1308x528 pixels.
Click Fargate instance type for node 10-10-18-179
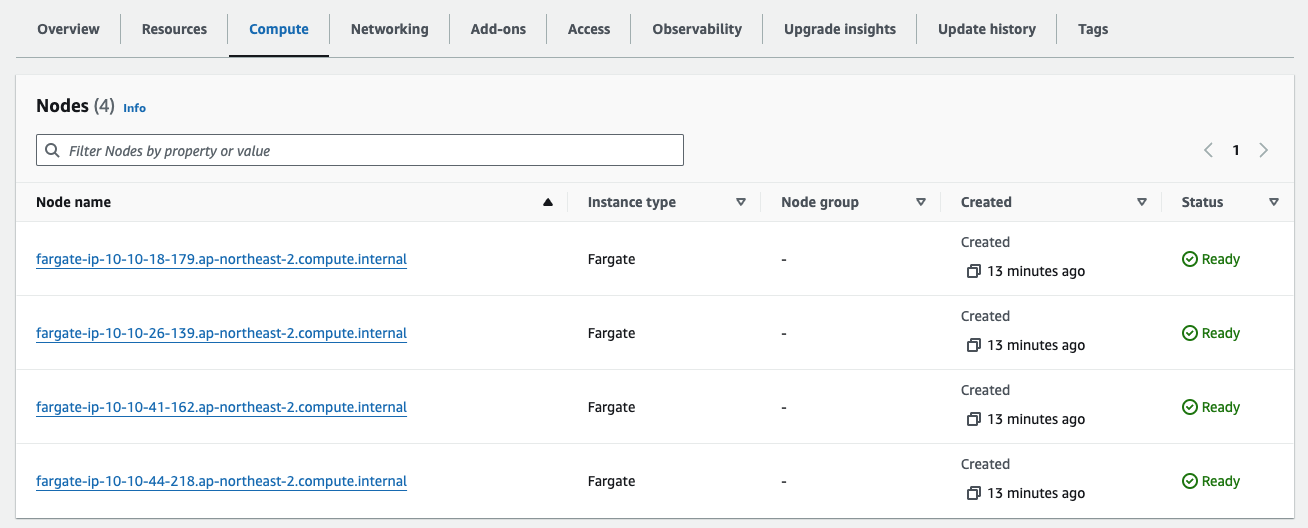tap(611, 259)
